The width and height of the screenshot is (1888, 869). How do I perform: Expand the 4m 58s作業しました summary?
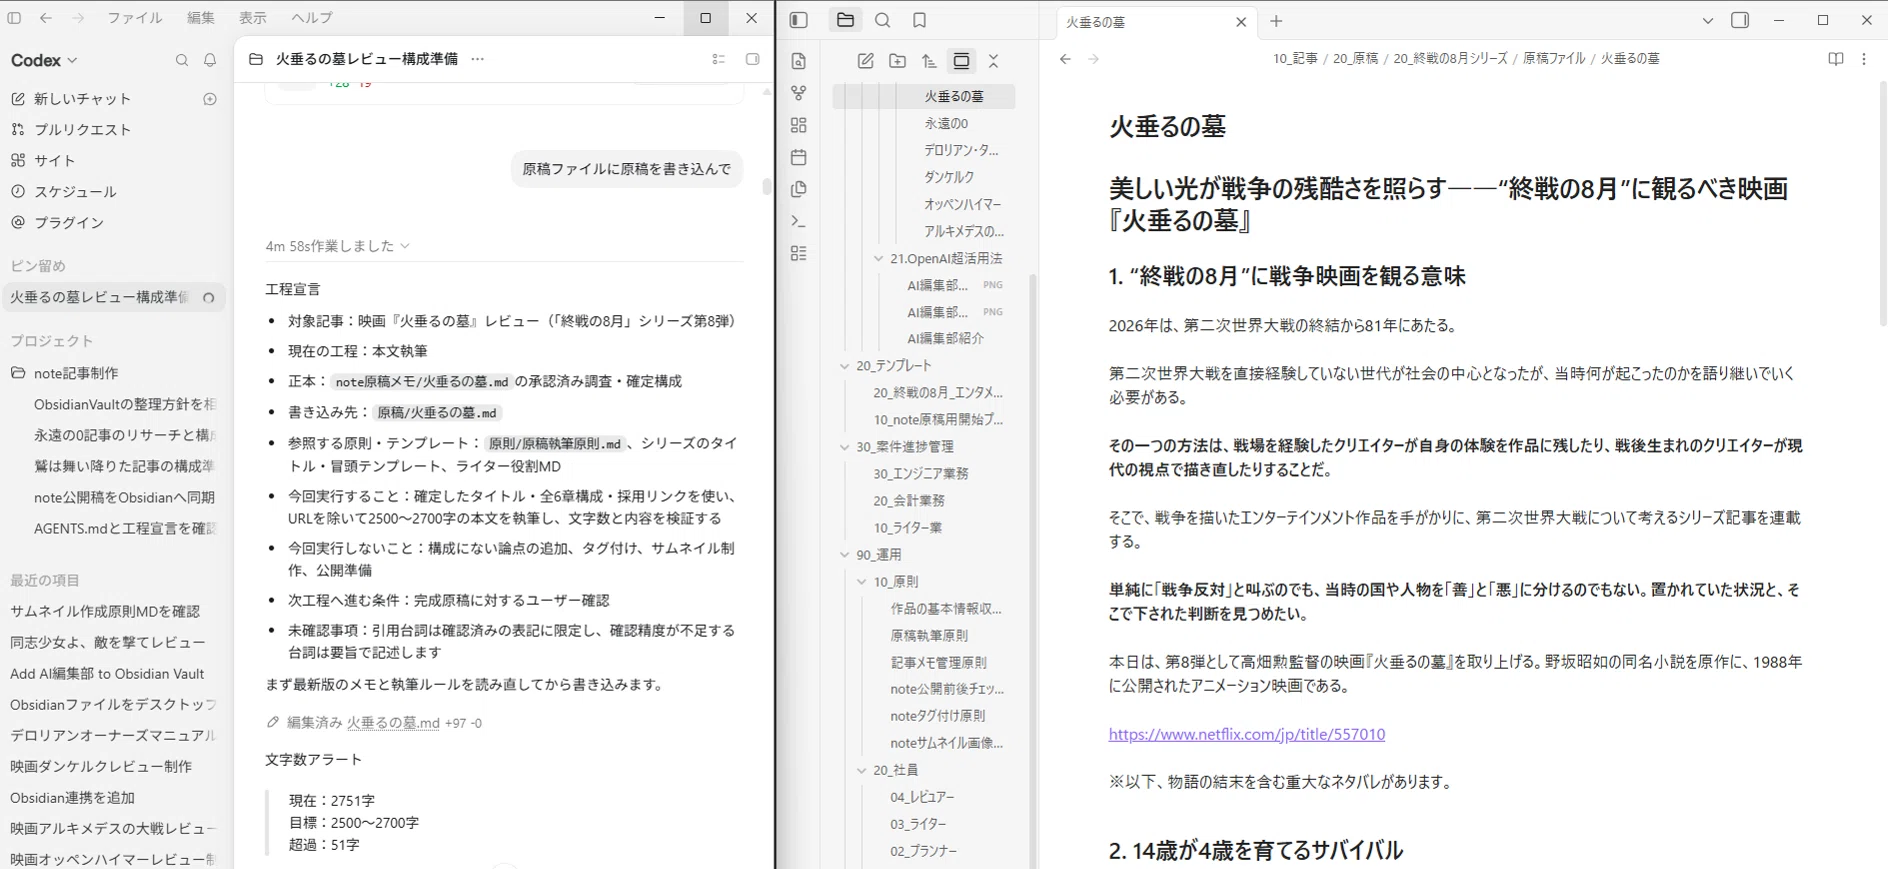(338, 246)
